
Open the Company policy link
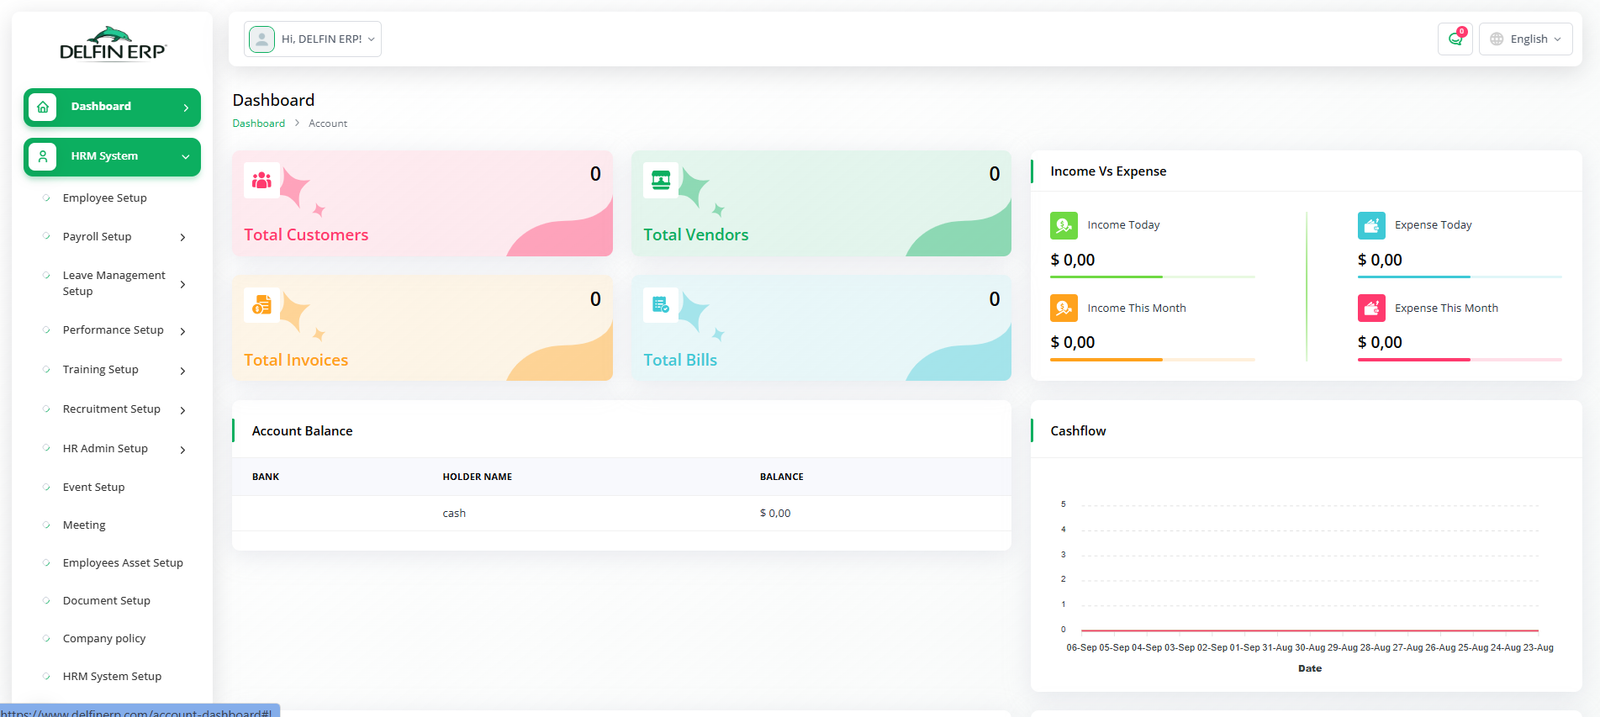pyautogui.click(x=104, y=639)
